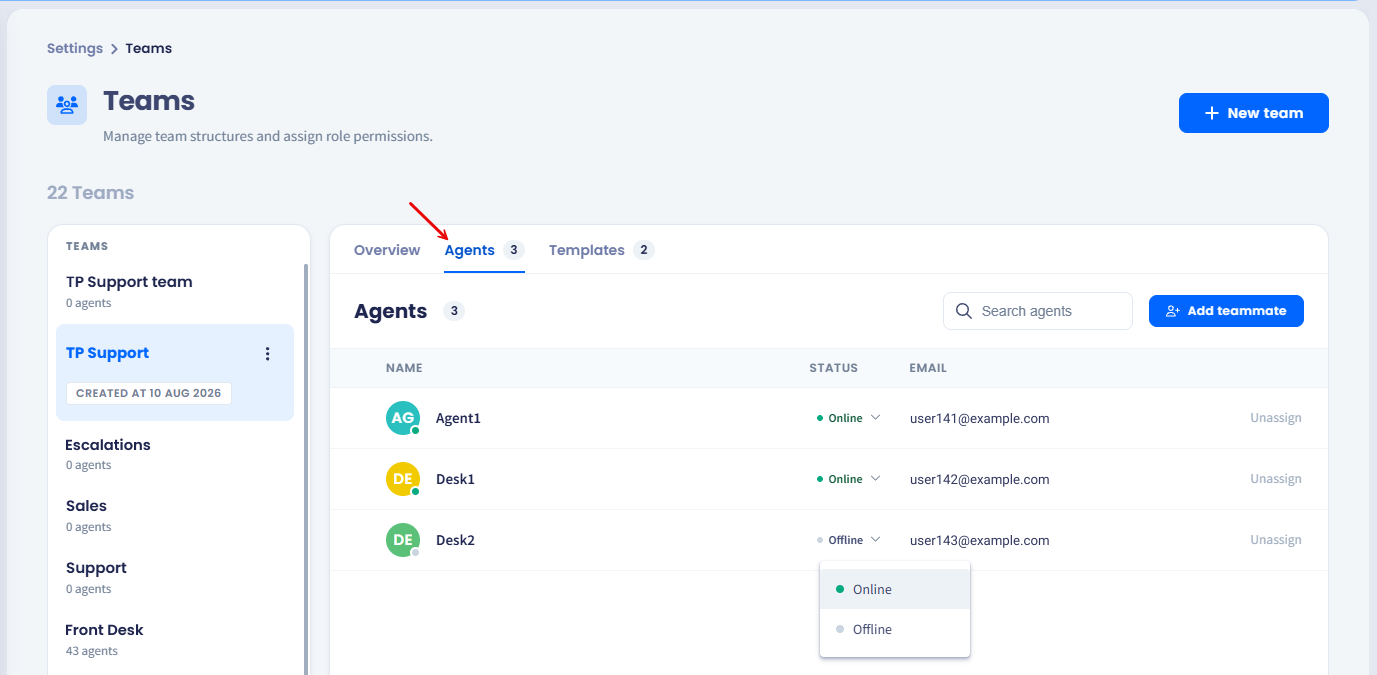Click the AG avatar for Agent1
This screenshot has width=1377, height=675.
point(403,418)
